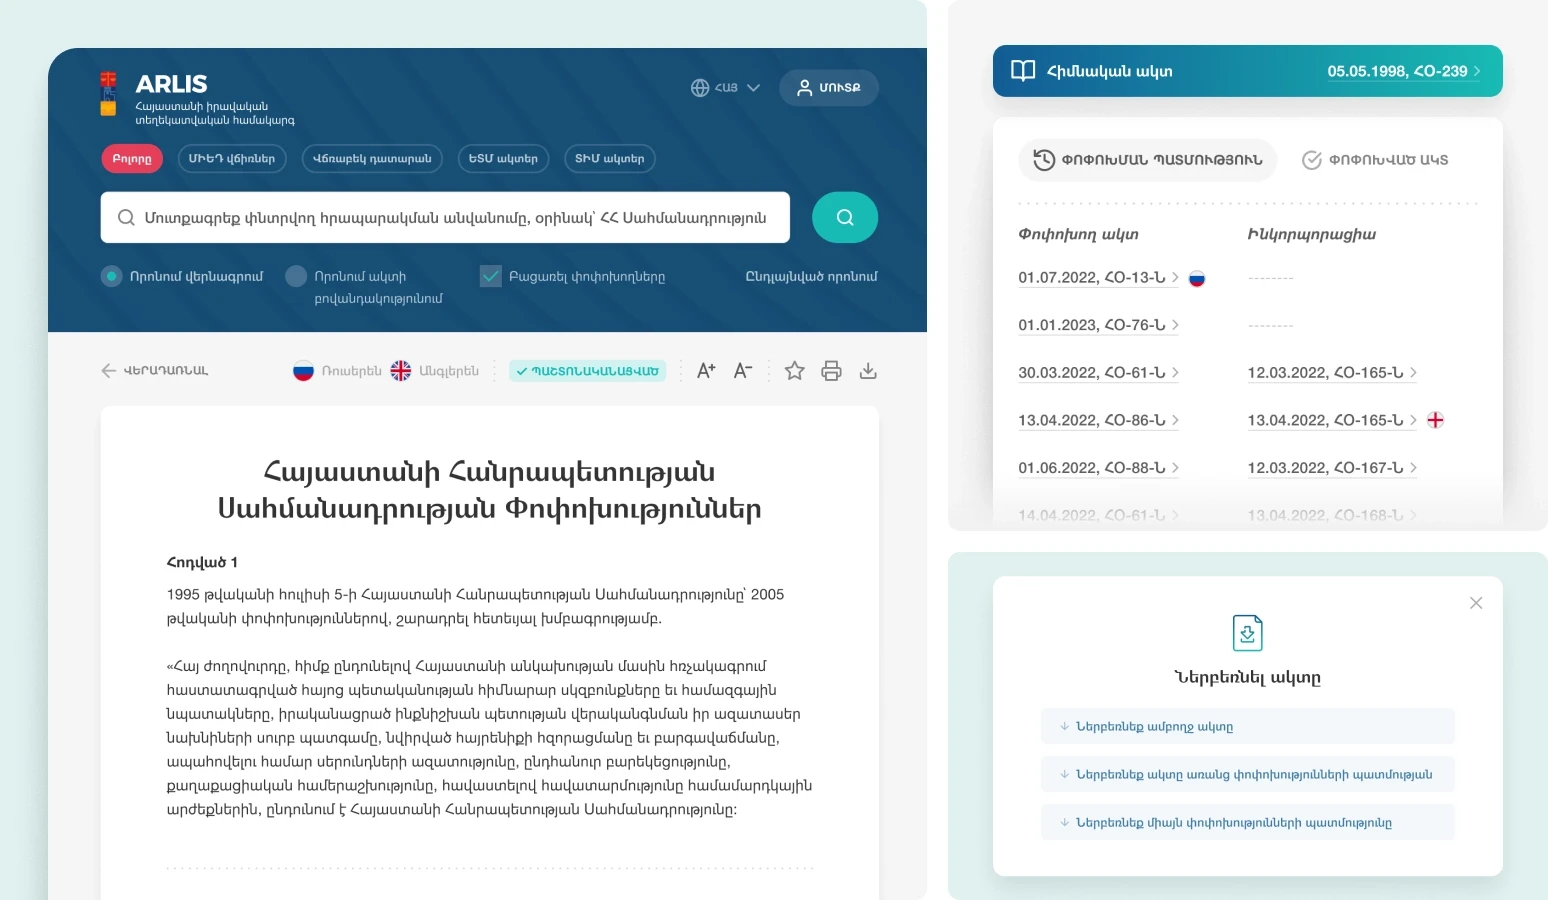Screen dimensions: 1548x900
Task: Select the ՏԻՄ ակտեր filter tab
Action: tap(610, 159)
